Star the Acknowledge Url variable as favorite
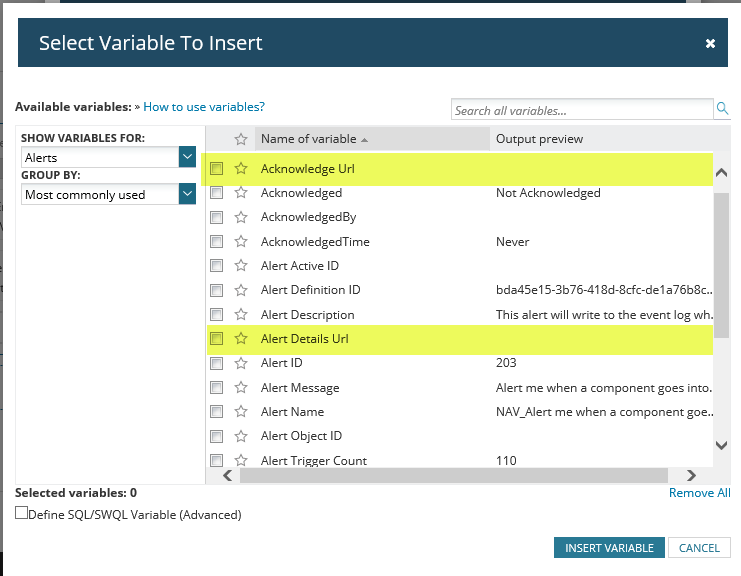The height and width of the screenshot is (576, 741). (x=240, y=169)
